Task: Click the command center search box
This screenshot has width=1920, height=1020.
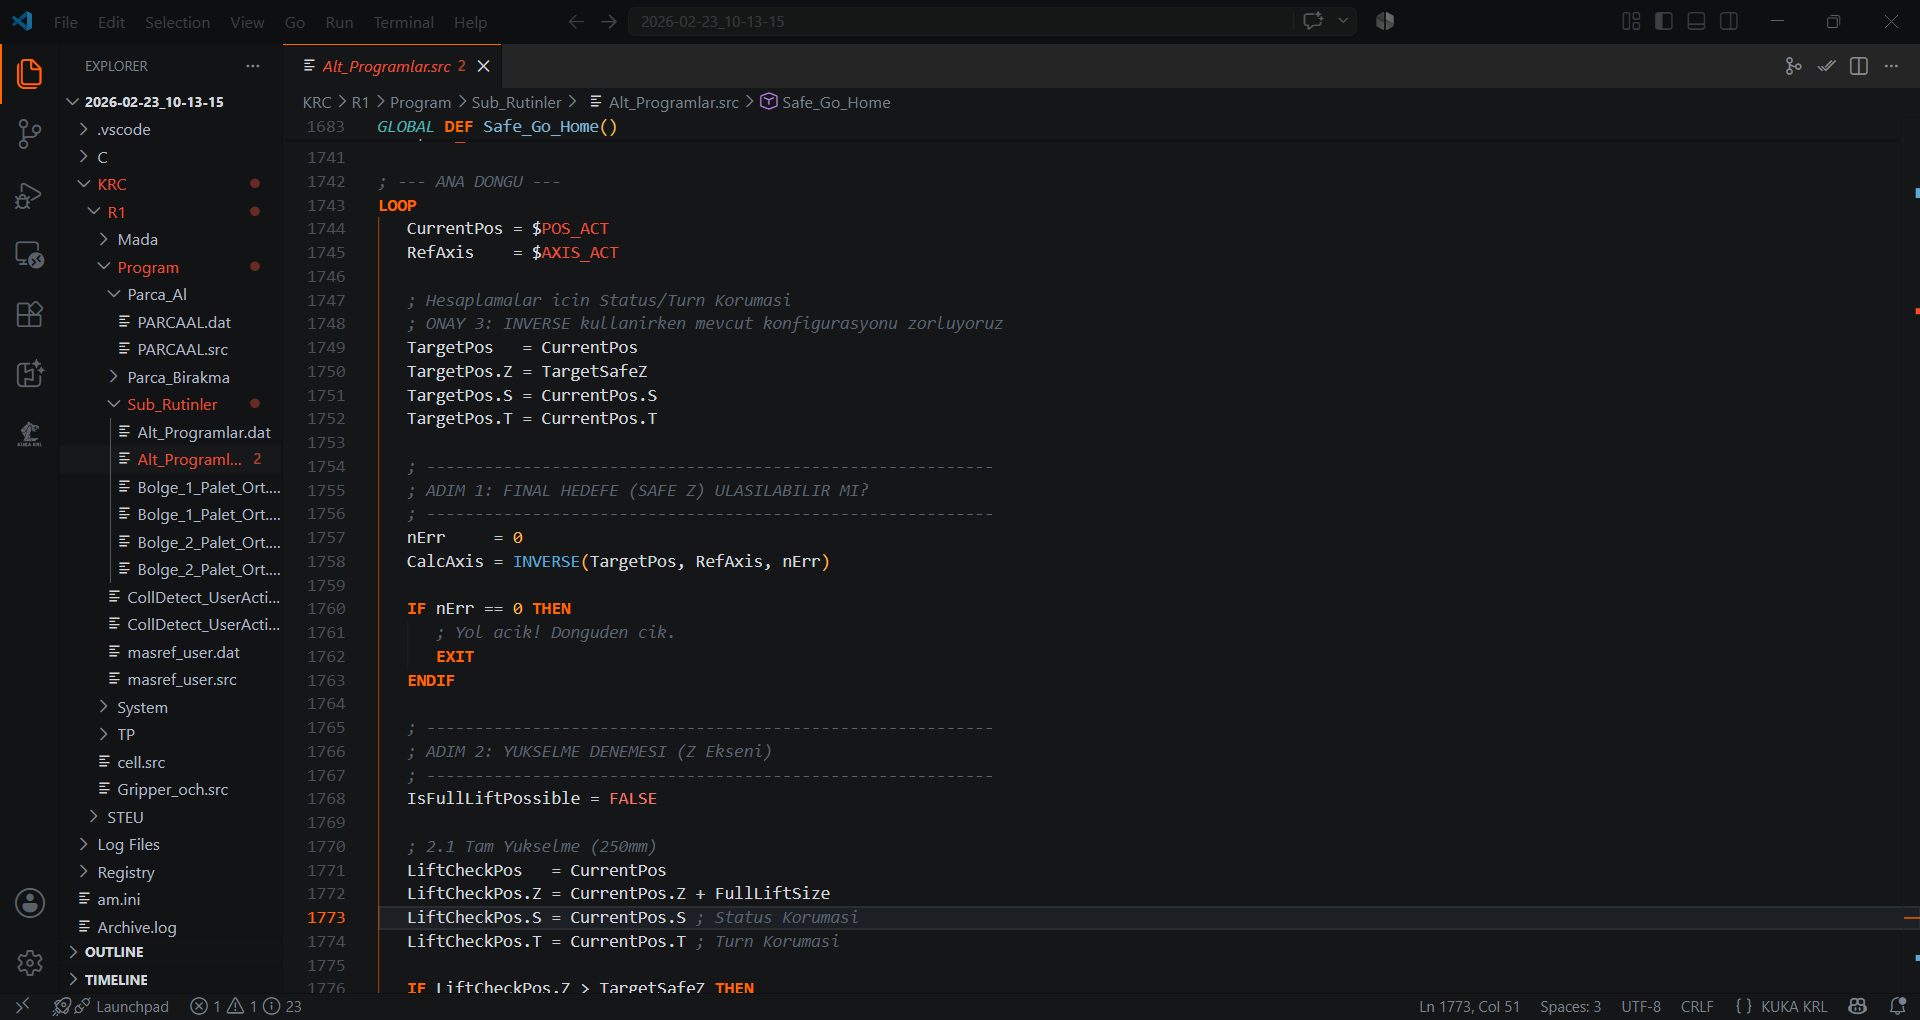Action: pyautogui.click(x=960, y=21)
